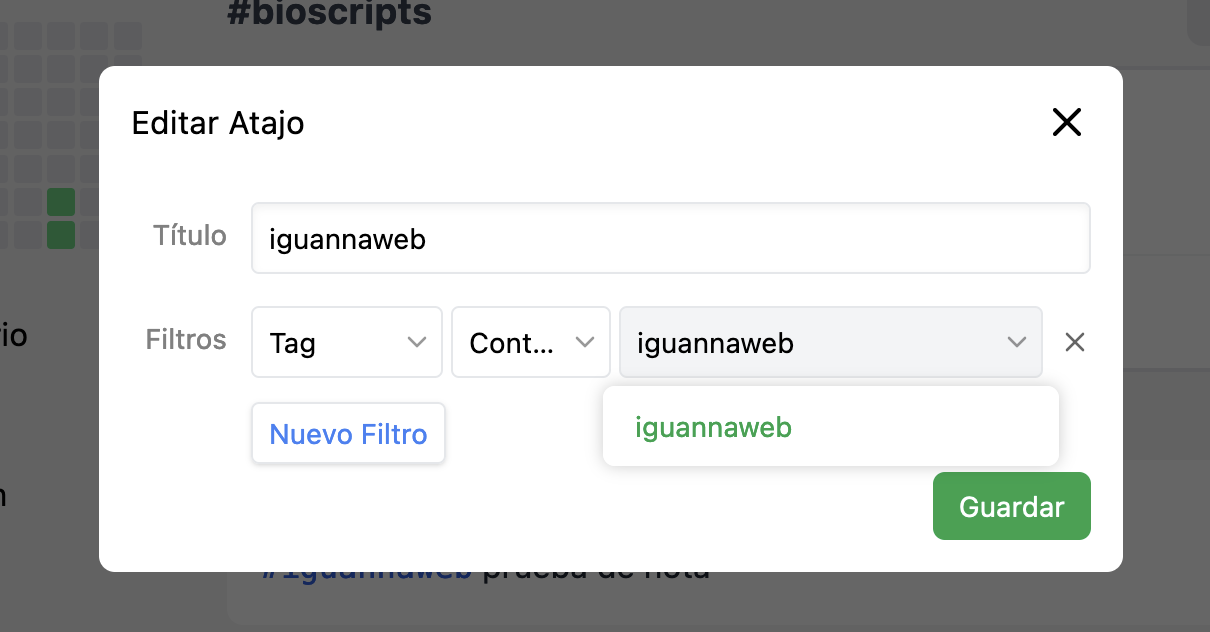Click the green iguannaweb suggestion text
The width and height of the screenshot is (1210, 632).
coord(713,427)
